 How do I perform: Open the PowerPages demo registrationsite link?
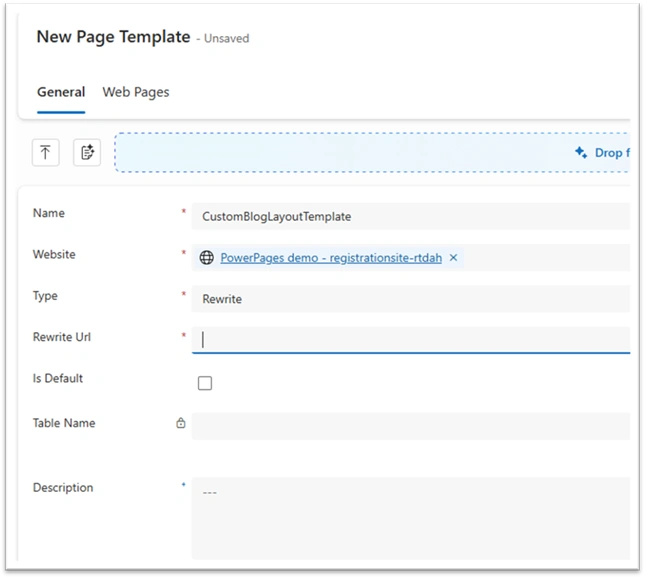tap(331, 258)
